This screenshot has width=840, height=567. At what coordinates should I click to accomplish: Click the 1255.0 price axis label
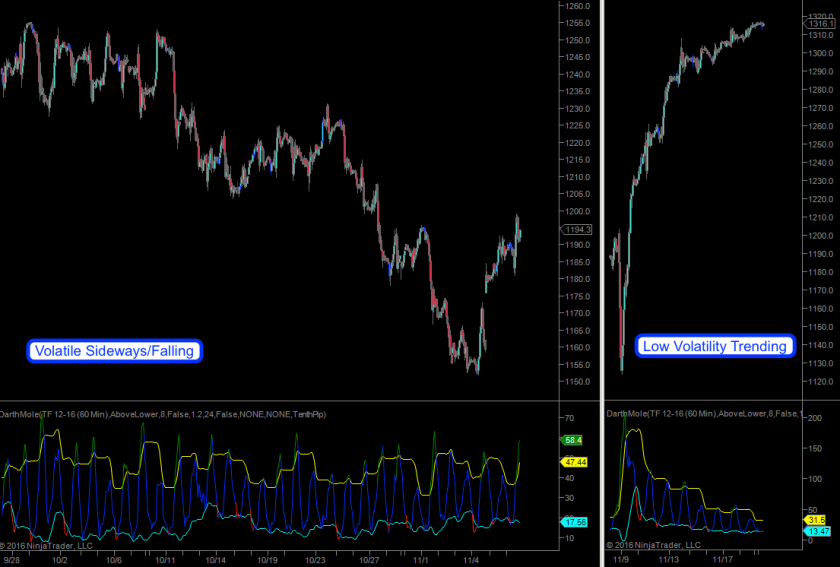(x=578, y=23)
